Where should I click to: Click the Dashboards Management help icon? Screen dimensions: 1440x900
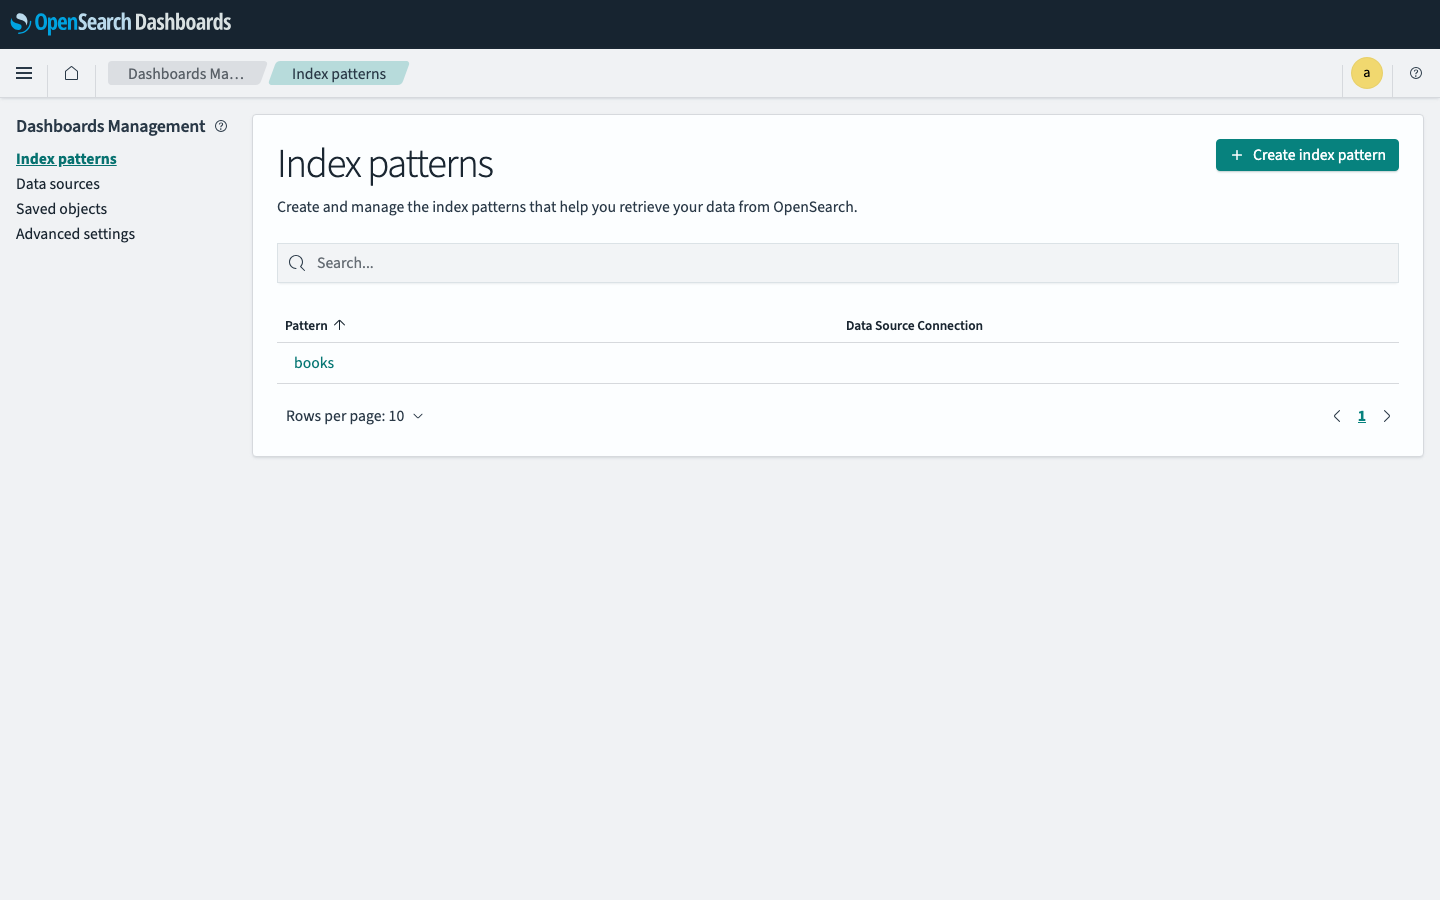coord(221,126)
